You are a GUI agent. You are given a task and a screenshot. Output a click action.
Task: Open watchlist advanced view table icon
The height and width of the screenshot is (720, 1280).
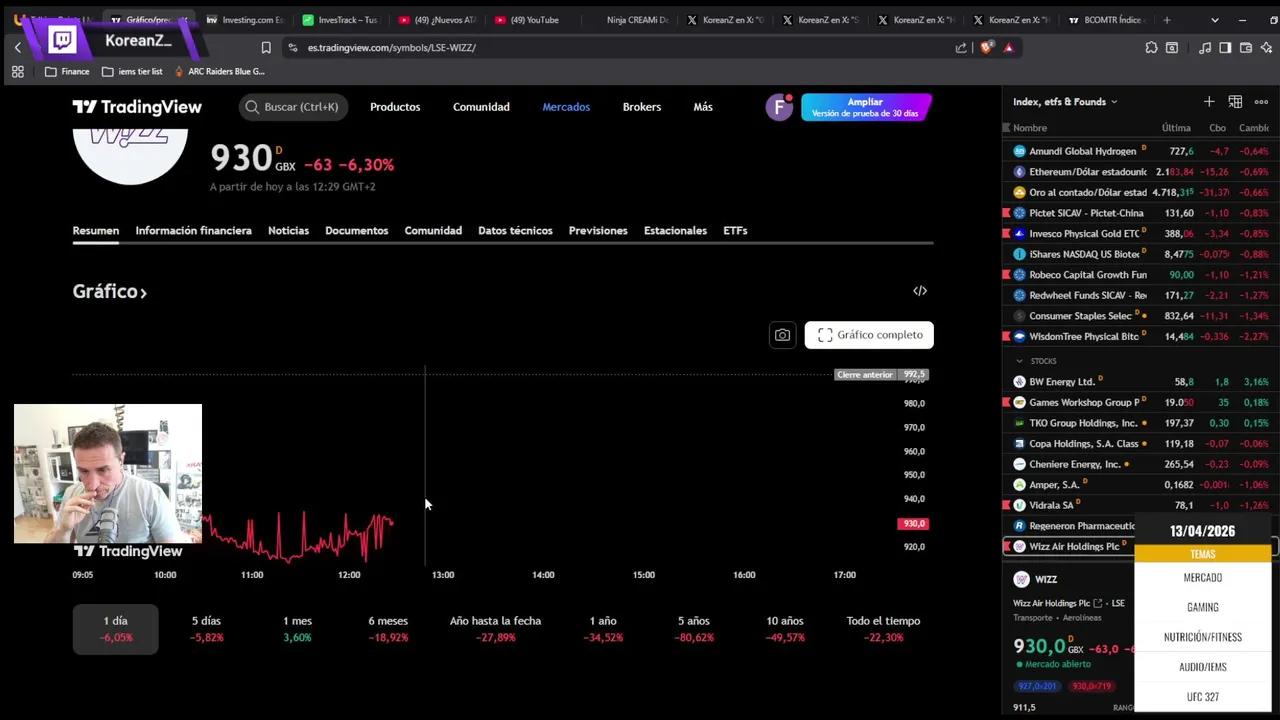pos(1235,101)
